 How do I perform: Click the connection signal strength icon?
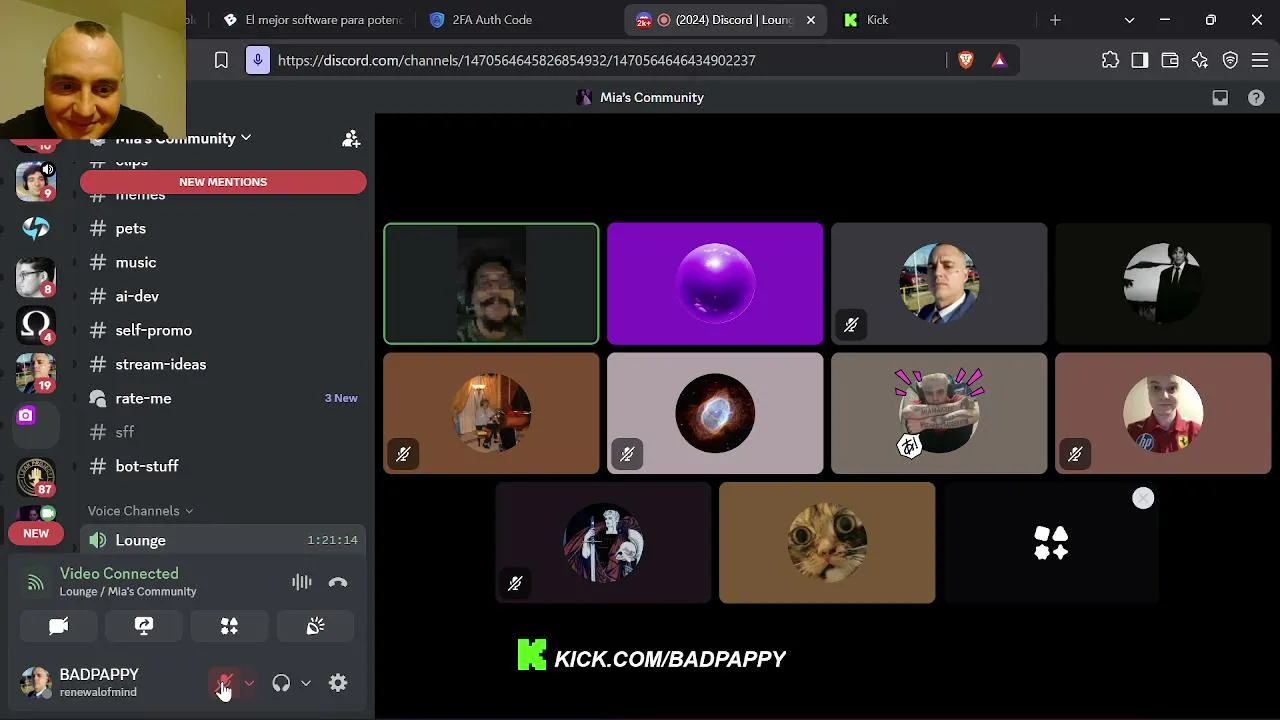[x=36, y=582]
